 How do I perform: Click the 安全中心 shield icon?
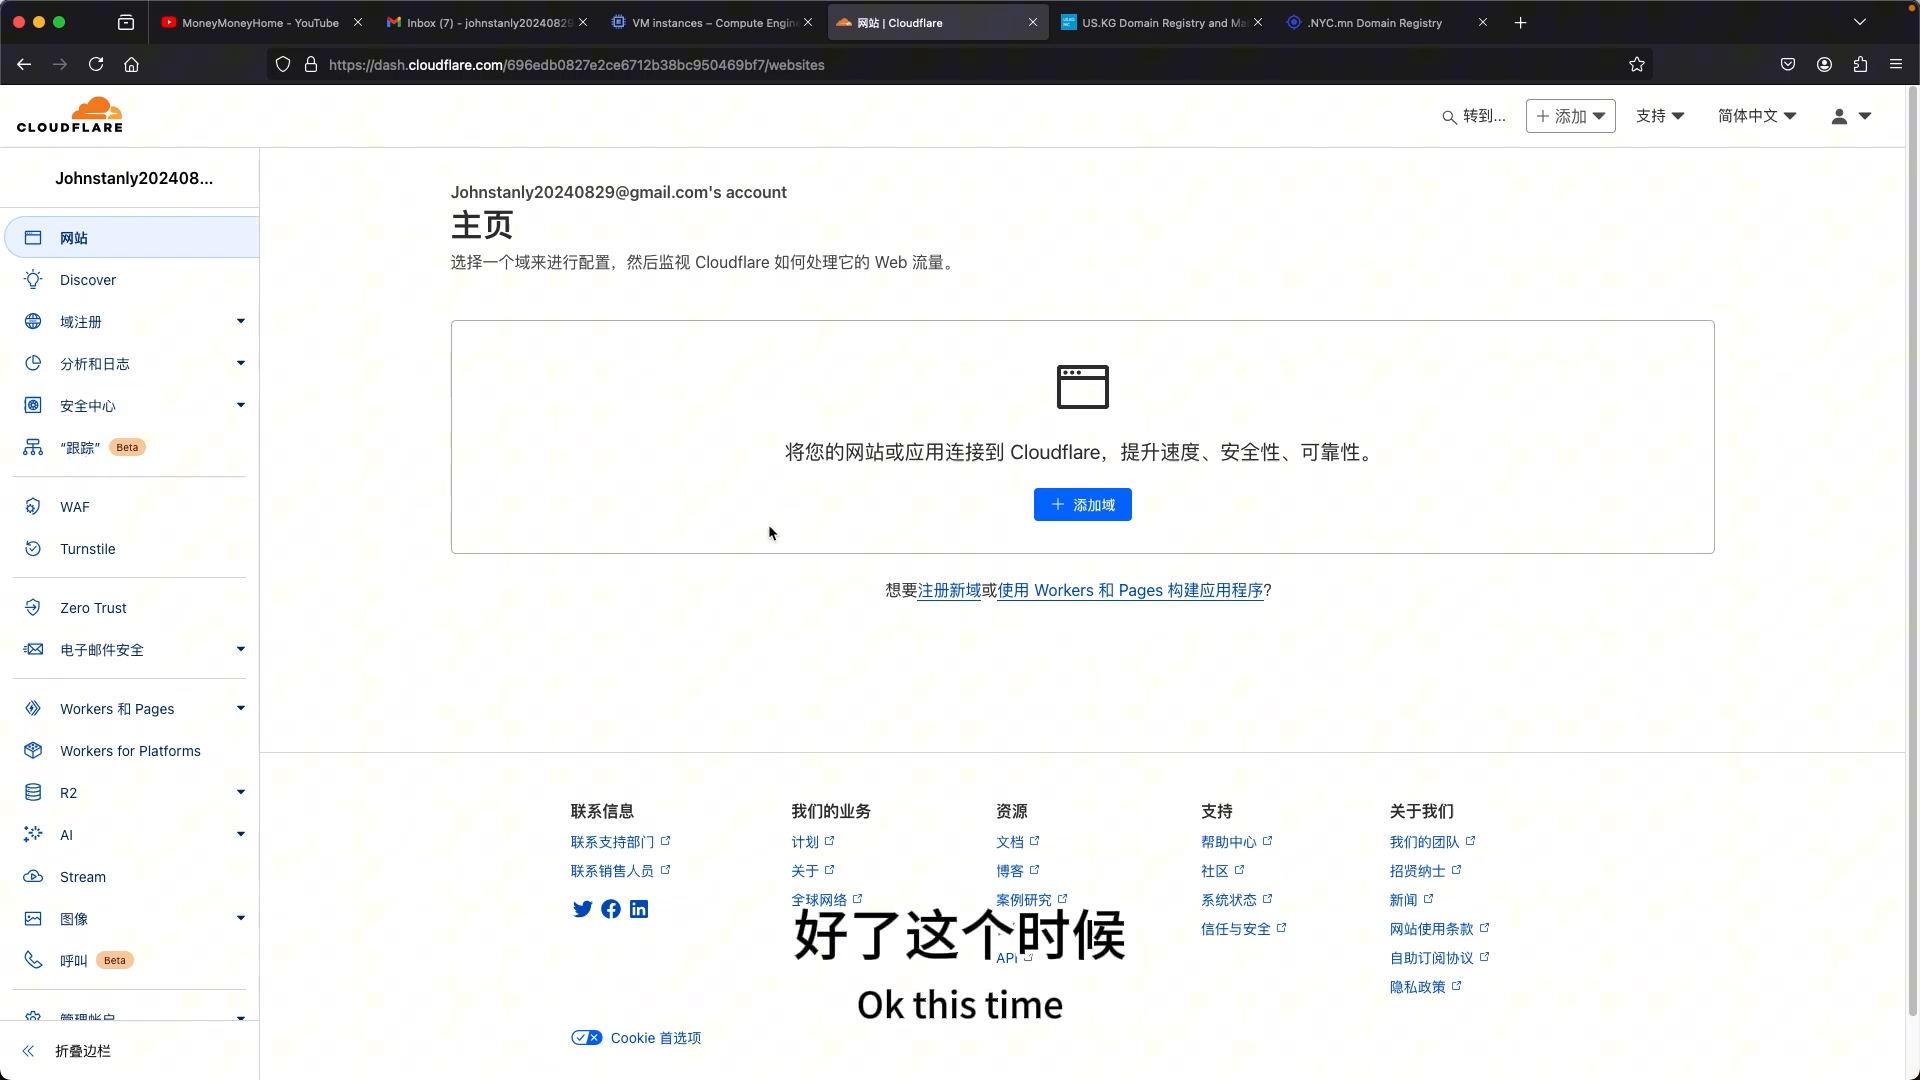click(x=33, y=406)
